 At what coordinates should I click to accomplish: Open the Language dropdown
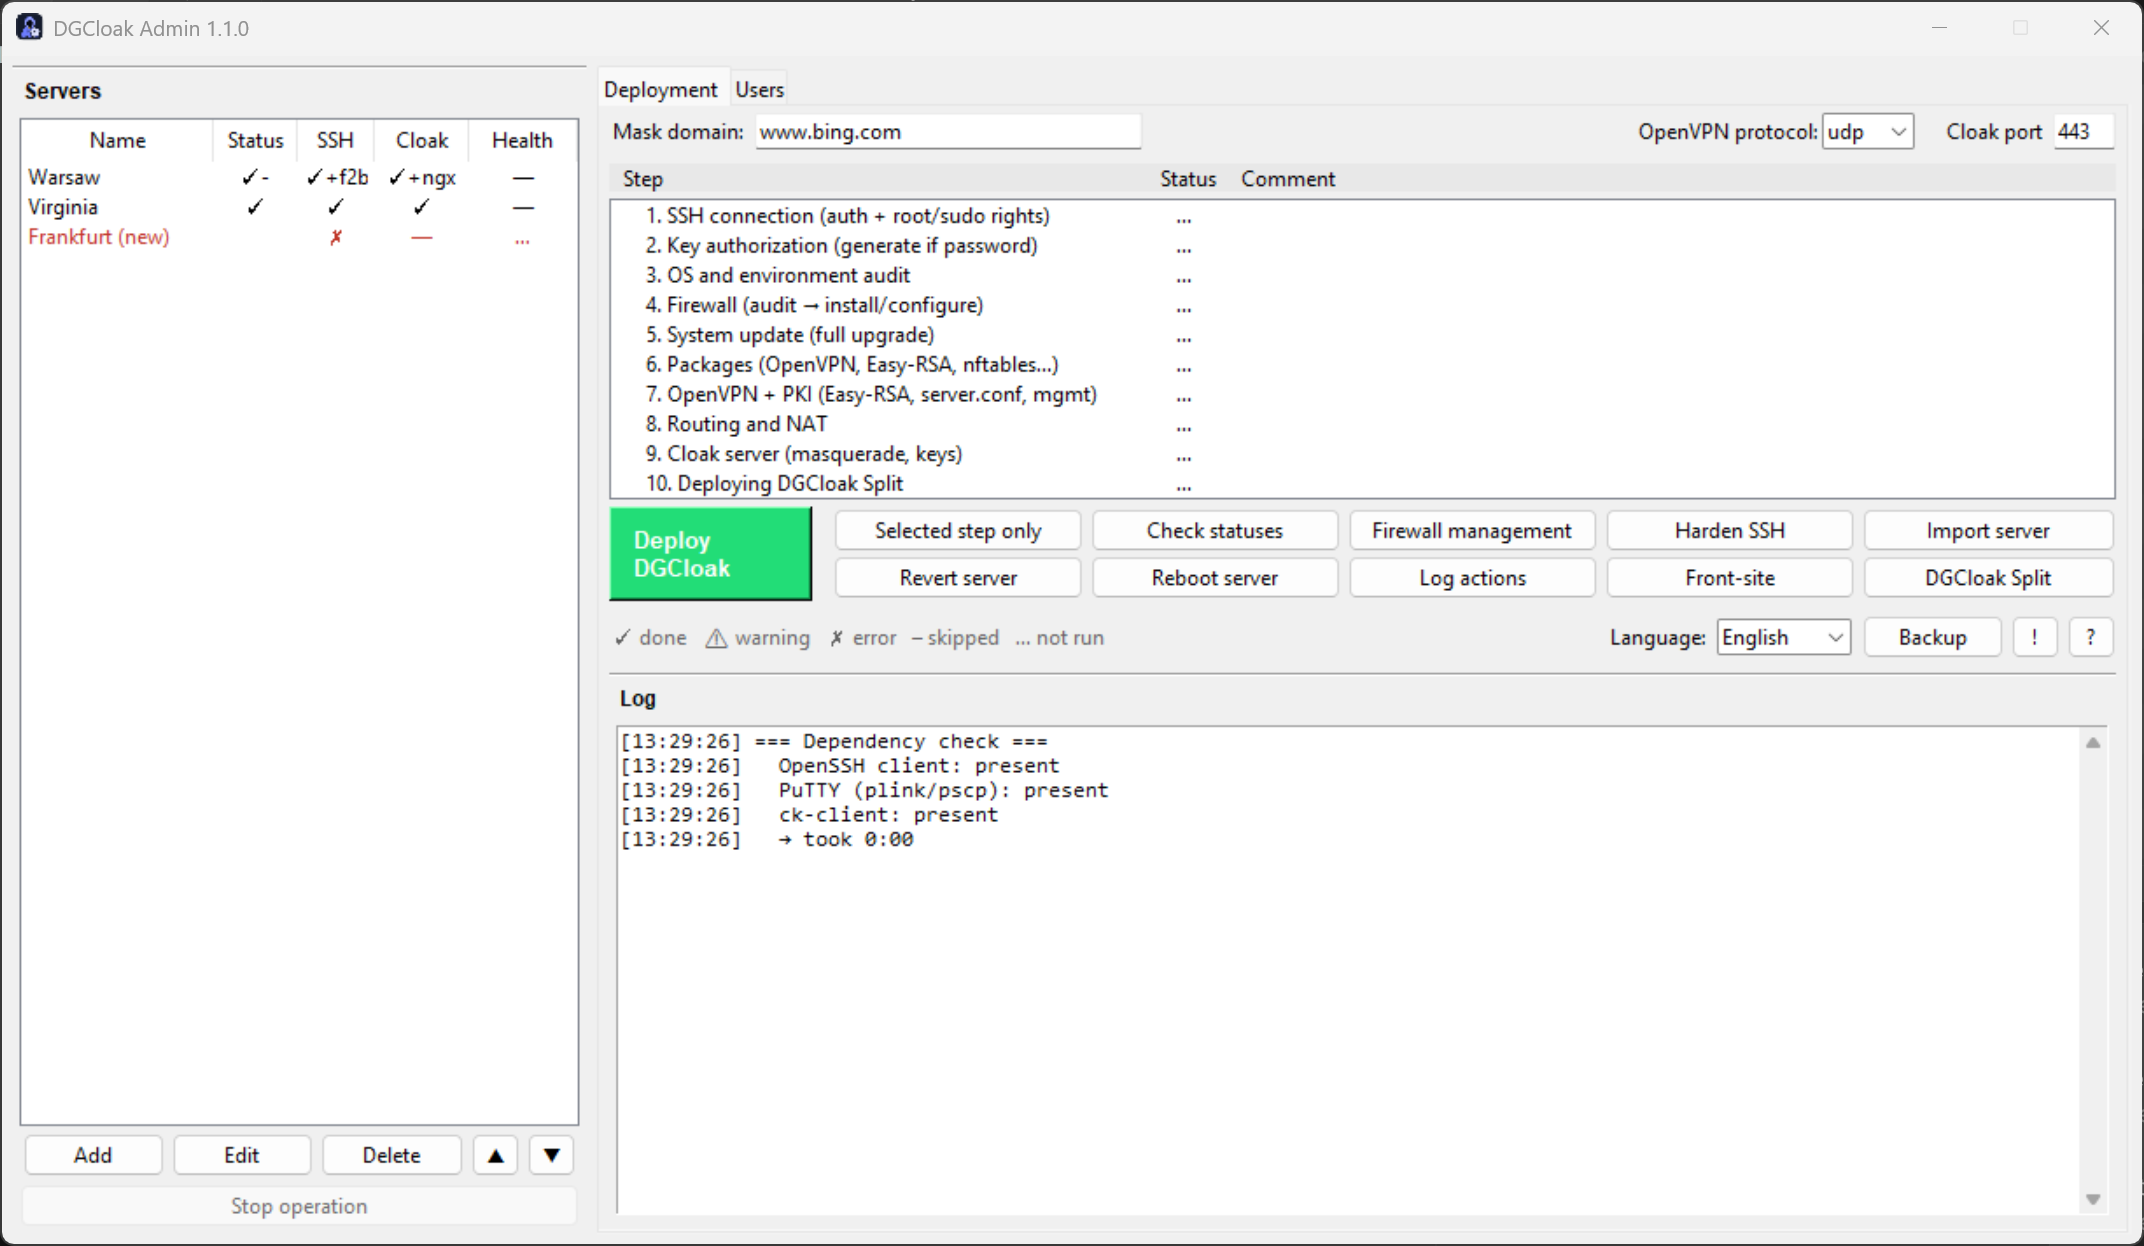(1784, 637)
